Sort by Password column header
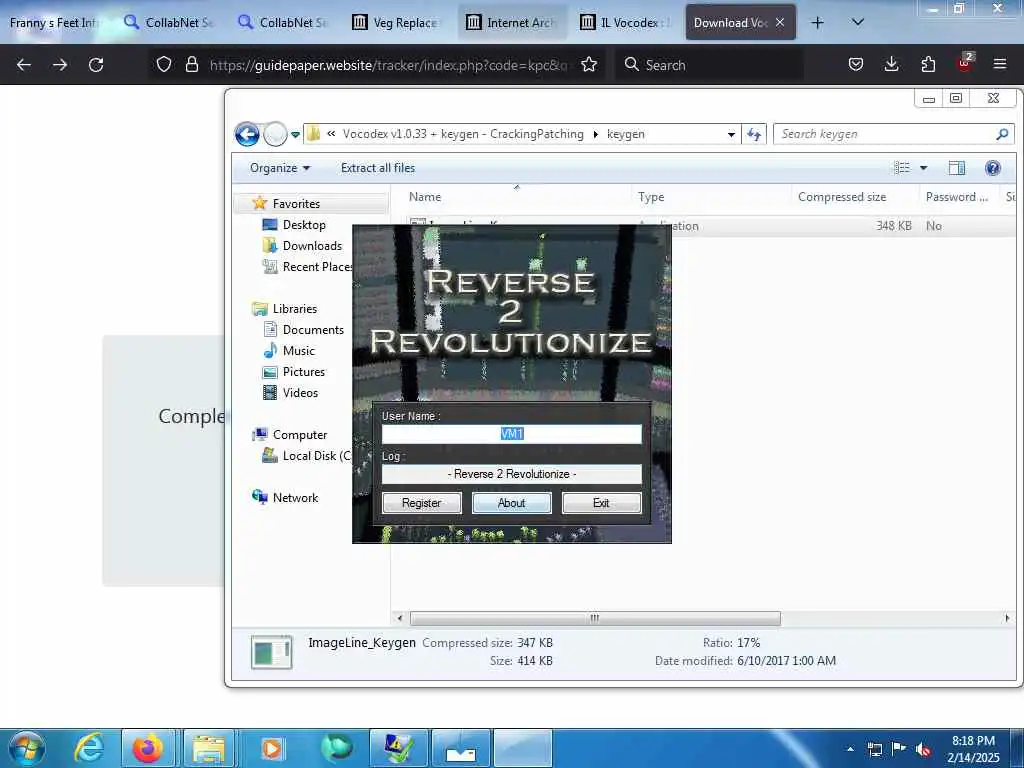The height and width of the screenshot is (768, 1024). coord(957,197)
